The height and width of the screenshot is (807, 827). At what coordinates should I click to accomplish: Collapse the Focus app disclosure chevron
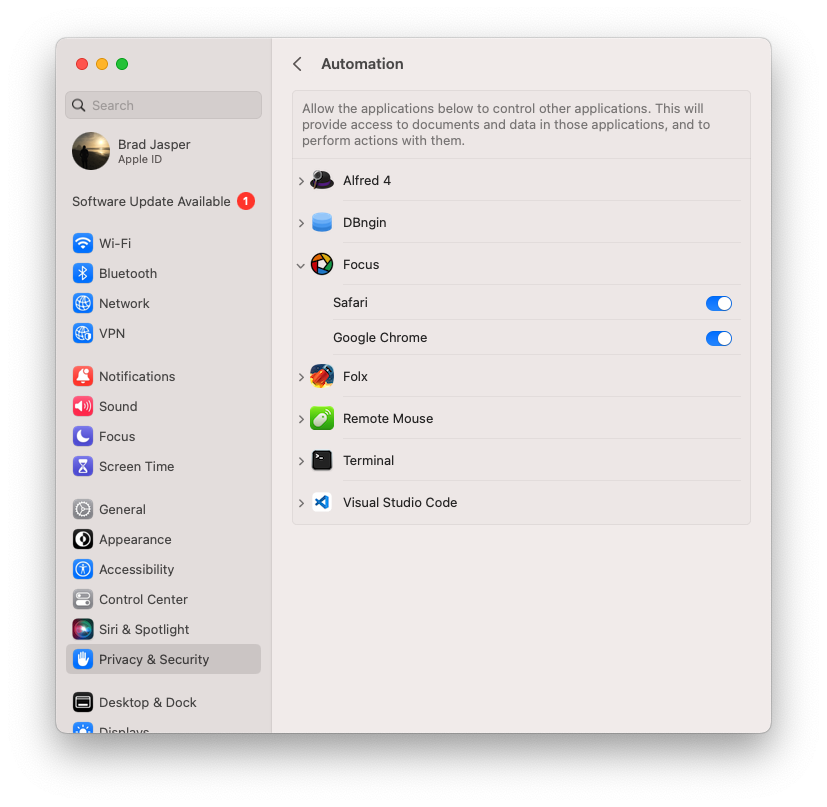[301, 265]
